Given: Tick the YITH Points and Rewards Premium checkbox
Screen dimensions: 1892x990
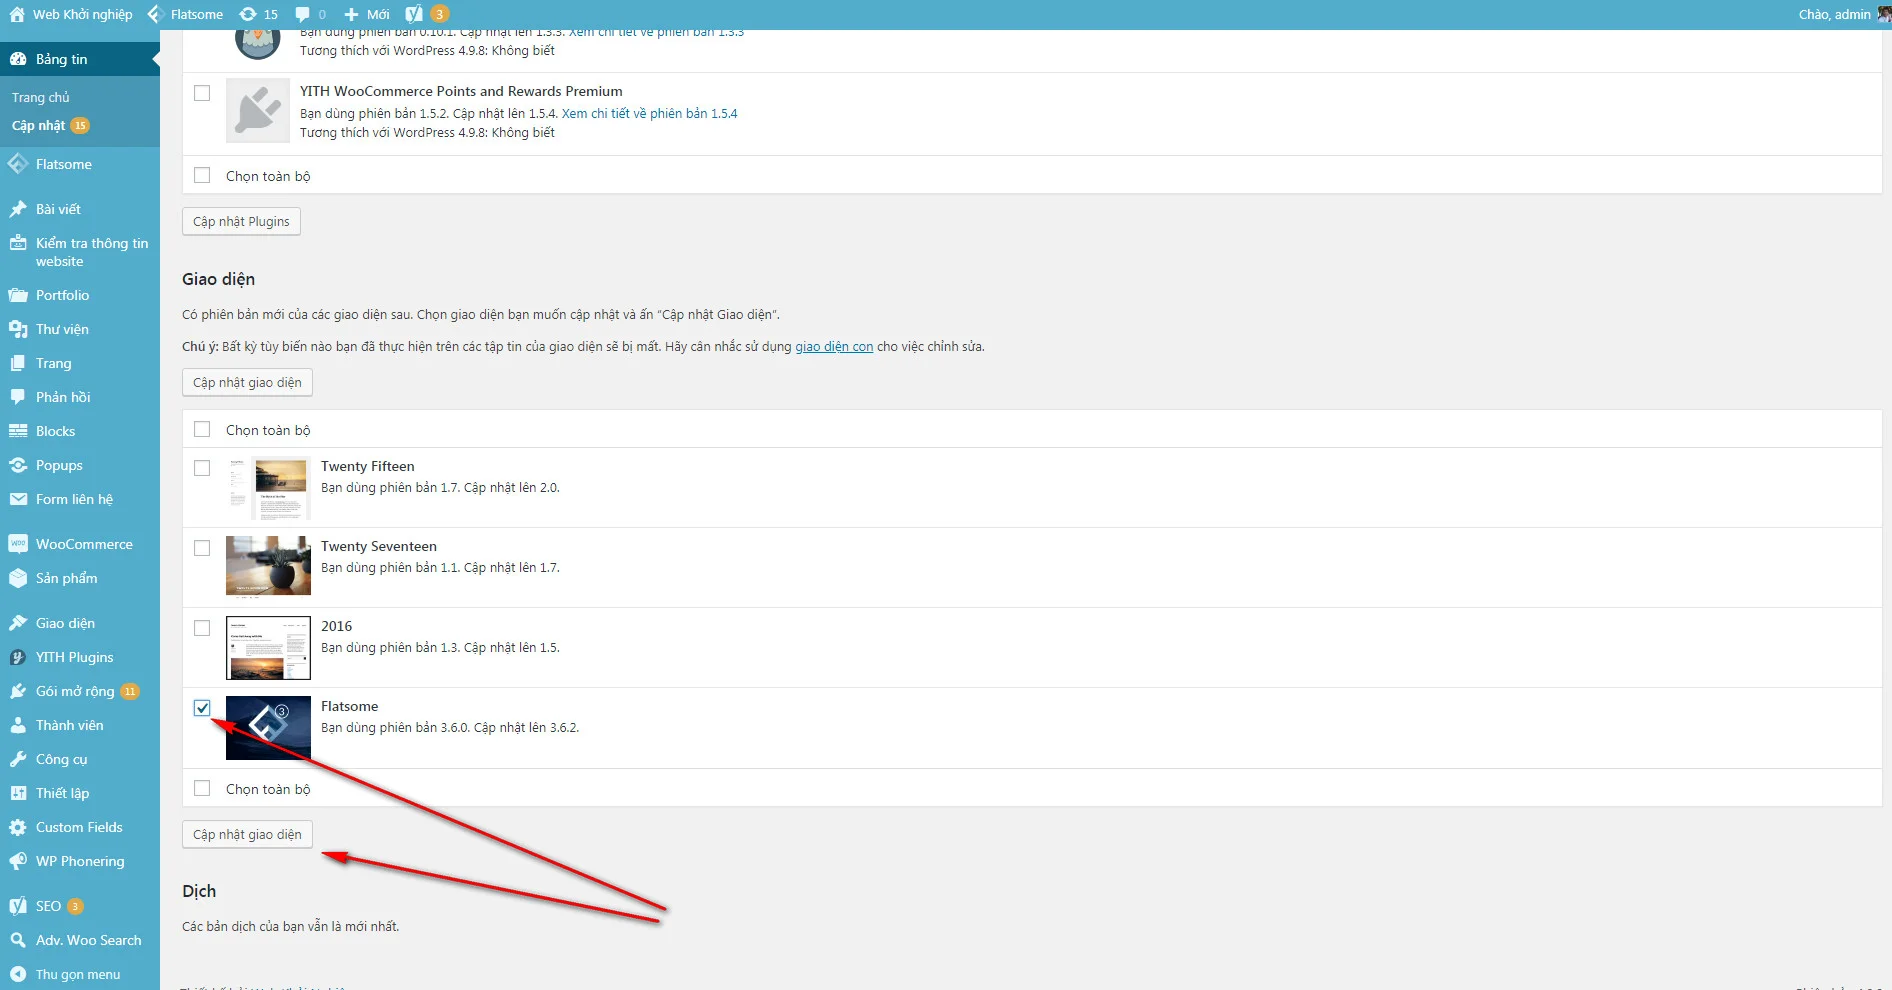Looking at the screenshot, I should tap(202, 93).
